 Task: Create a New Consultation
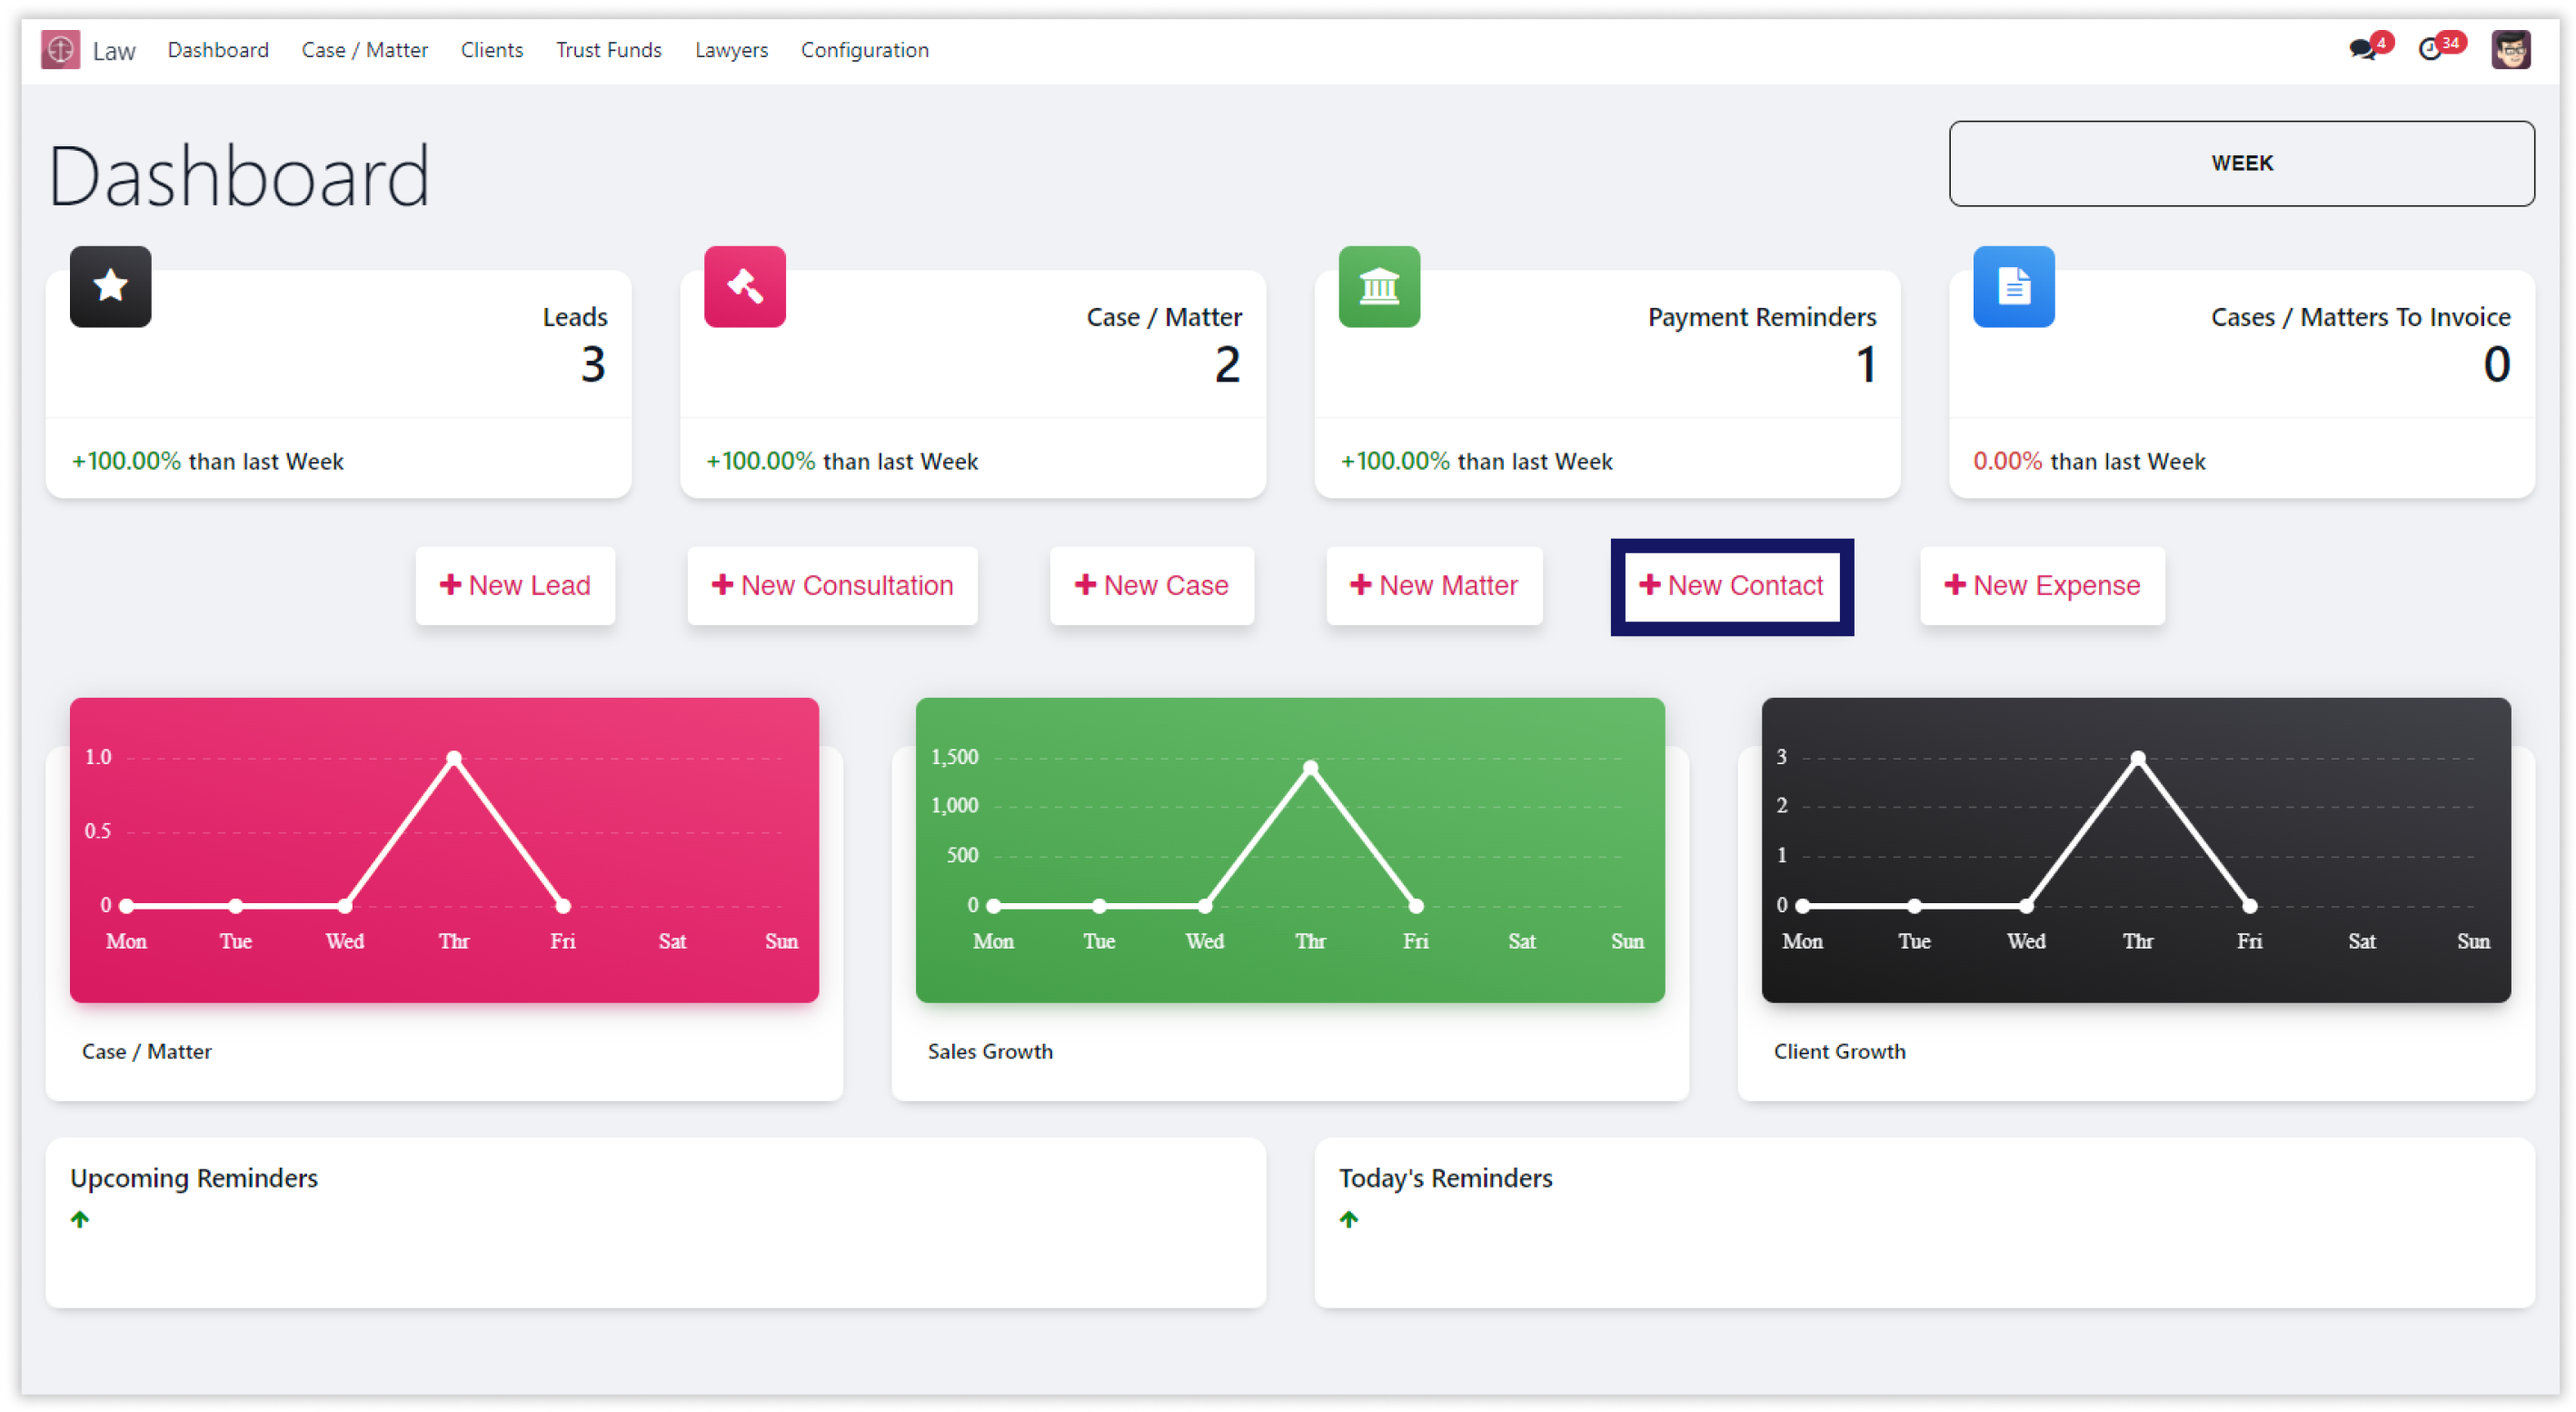pos(832,585)
